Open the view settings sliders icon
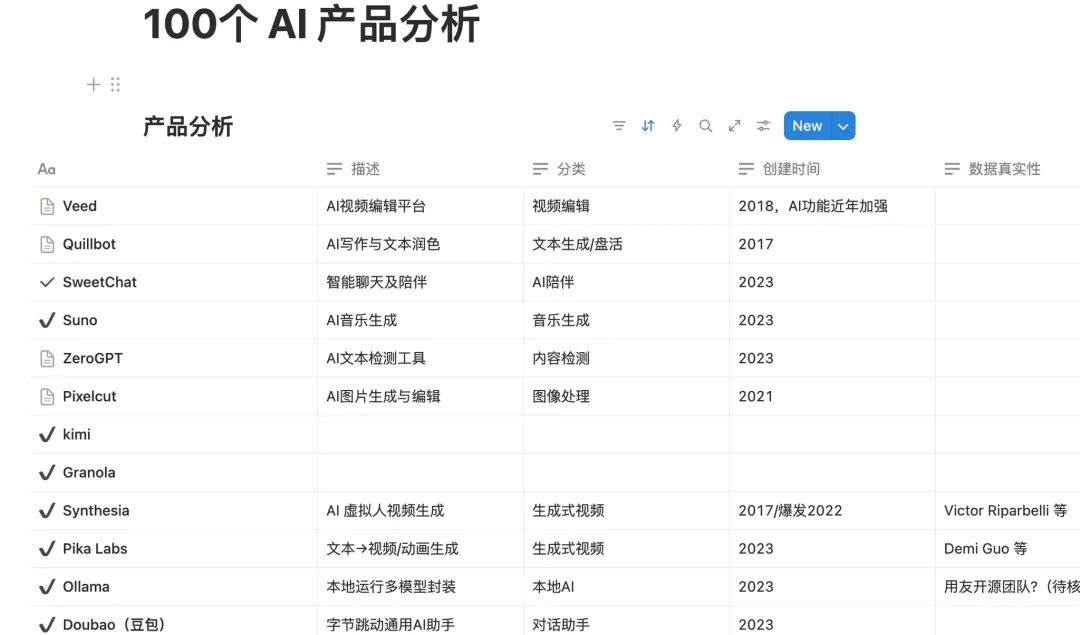The height and width of the screenshot is (635, 1080). click(x=764, y=126)
